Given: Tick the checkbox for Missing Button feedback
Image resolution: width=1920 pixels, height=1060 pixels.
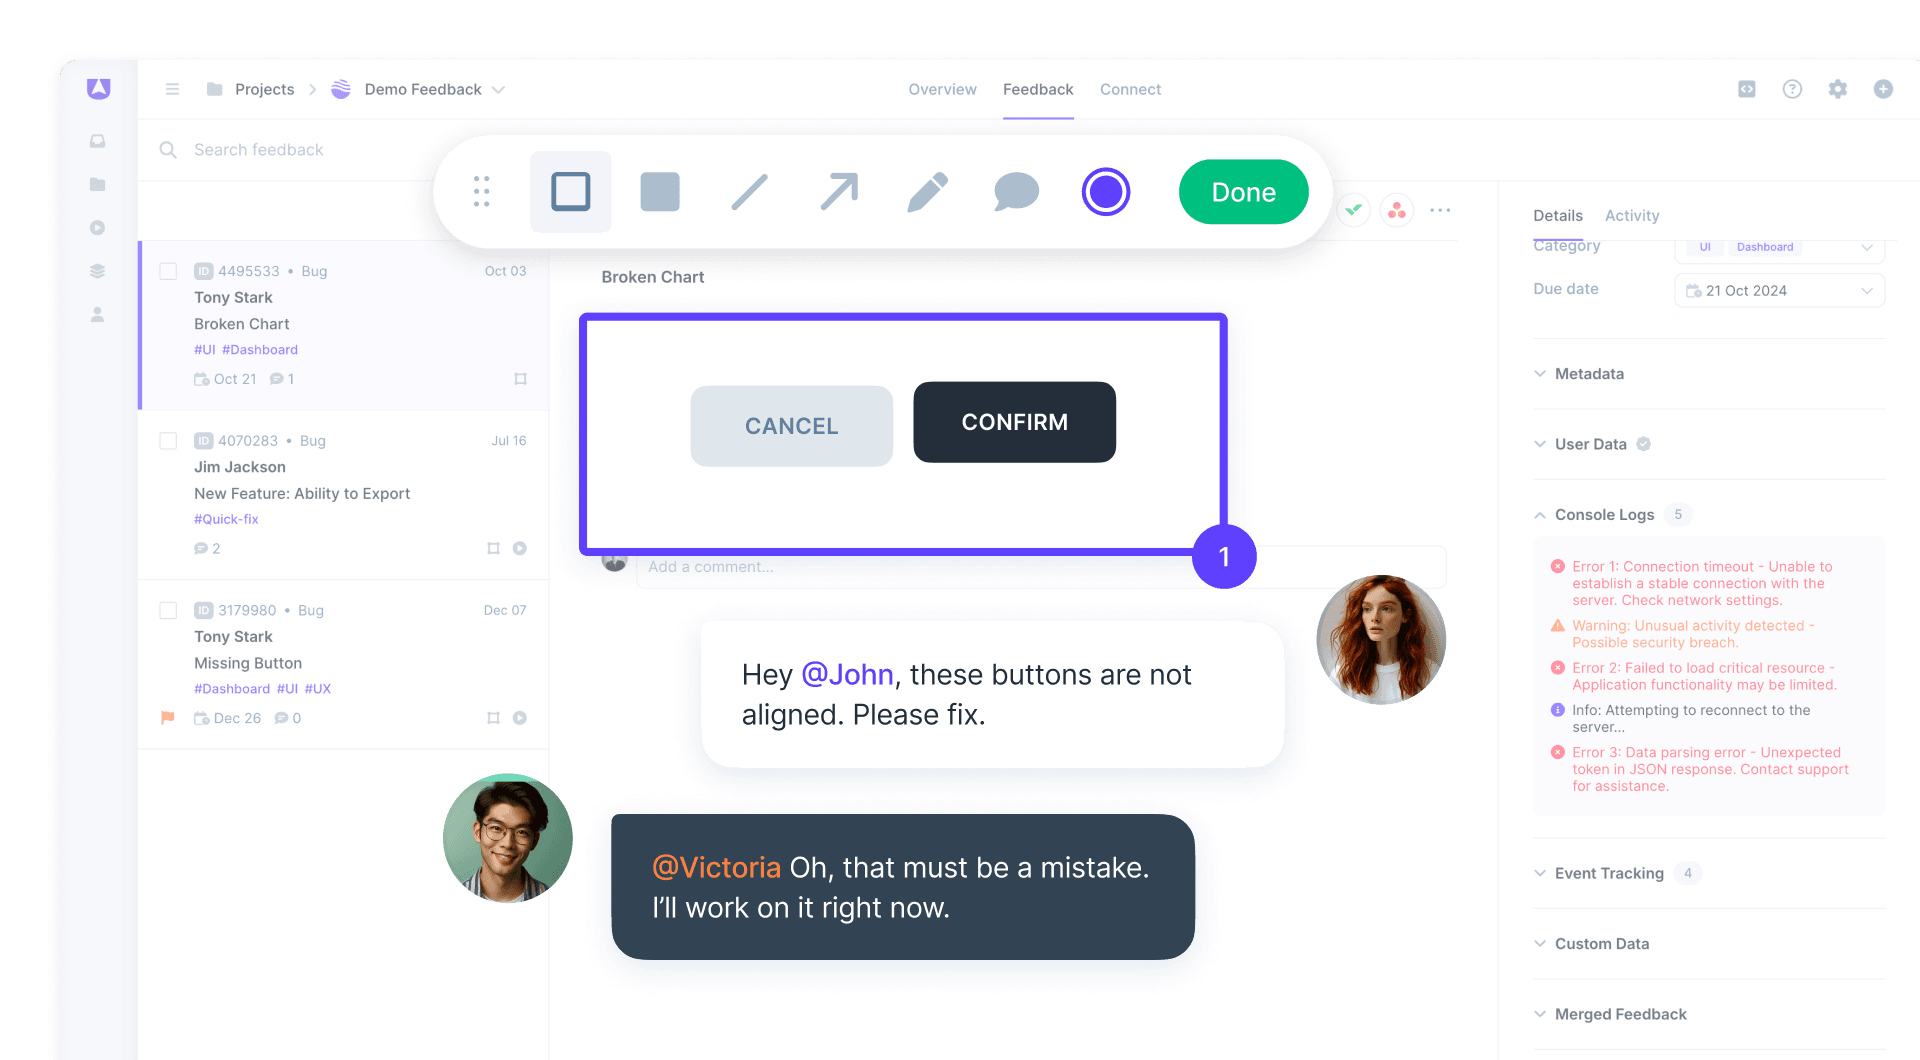Looking at the screenshot, I should coord(168,610).
